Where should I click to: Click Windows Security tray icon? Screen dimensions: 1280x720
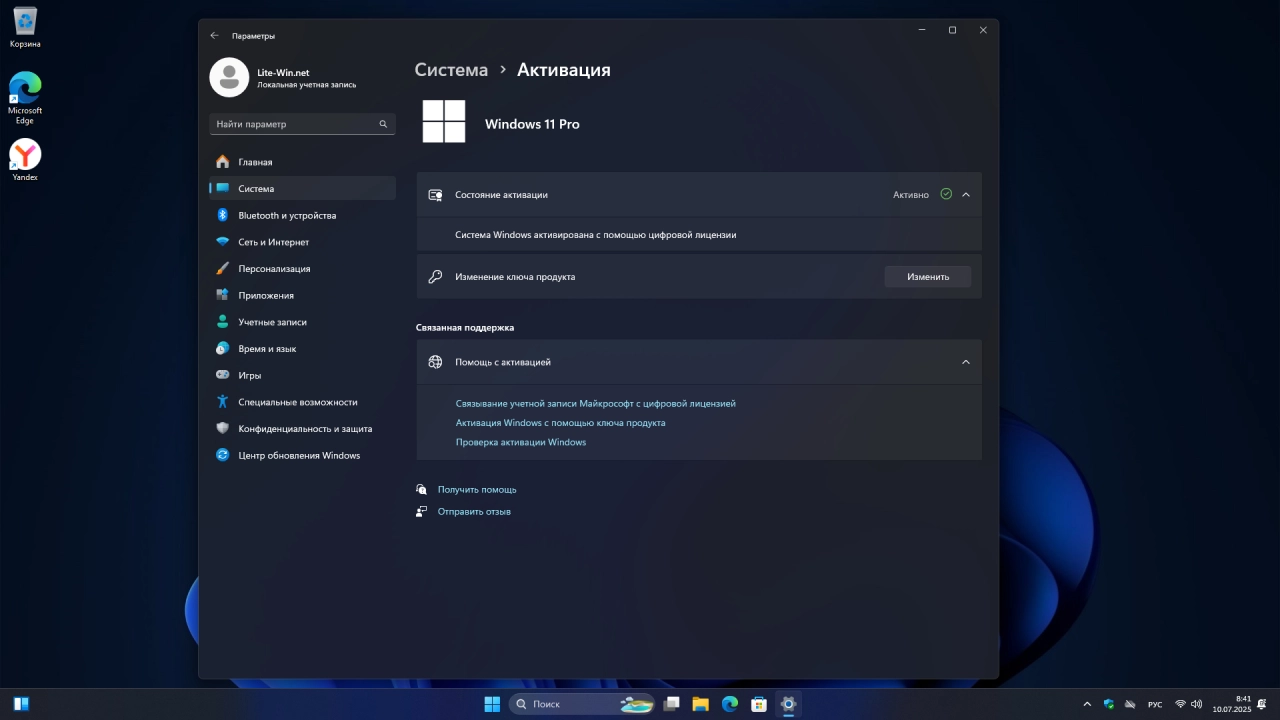(x=1109, y=704)
